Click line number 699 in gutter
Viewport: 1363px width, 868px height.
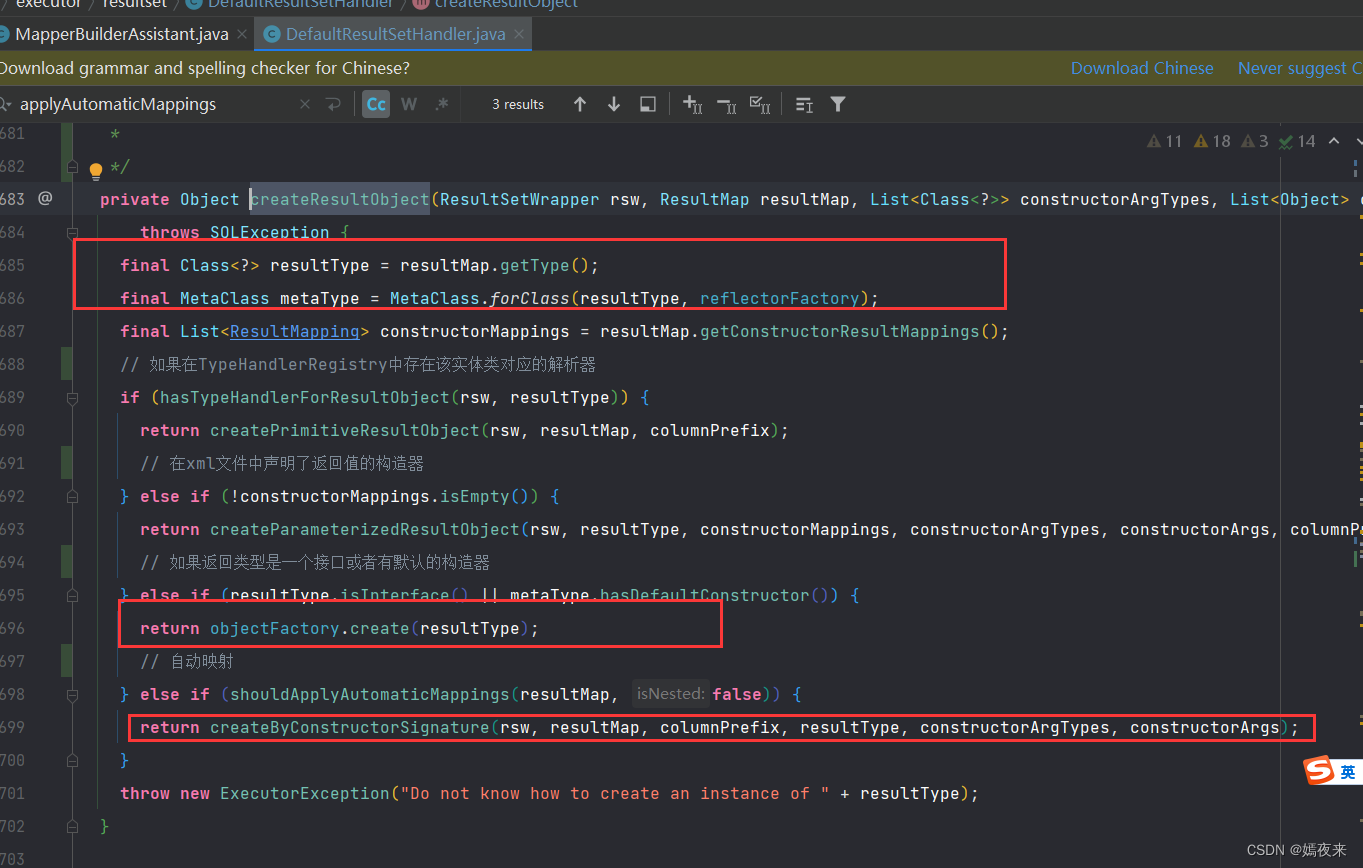pos(12,727)
